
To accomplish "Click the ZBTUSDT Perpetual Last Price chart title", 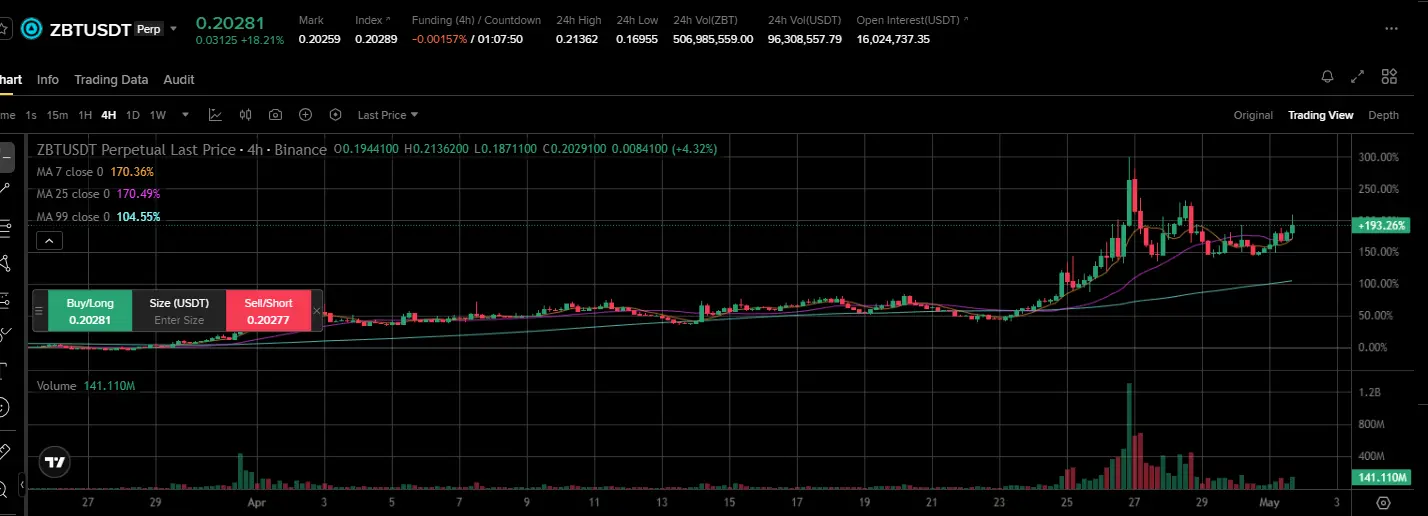I will pyautogui.click(x=181, y=149).
